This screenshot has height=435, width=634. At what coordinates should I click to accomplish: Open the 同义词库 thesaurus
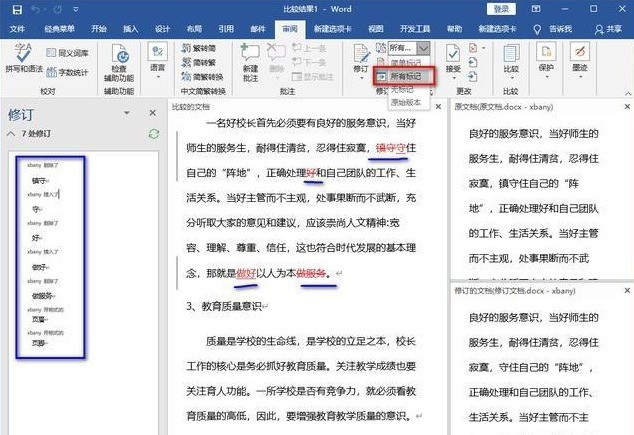click(x=68, y=53)
